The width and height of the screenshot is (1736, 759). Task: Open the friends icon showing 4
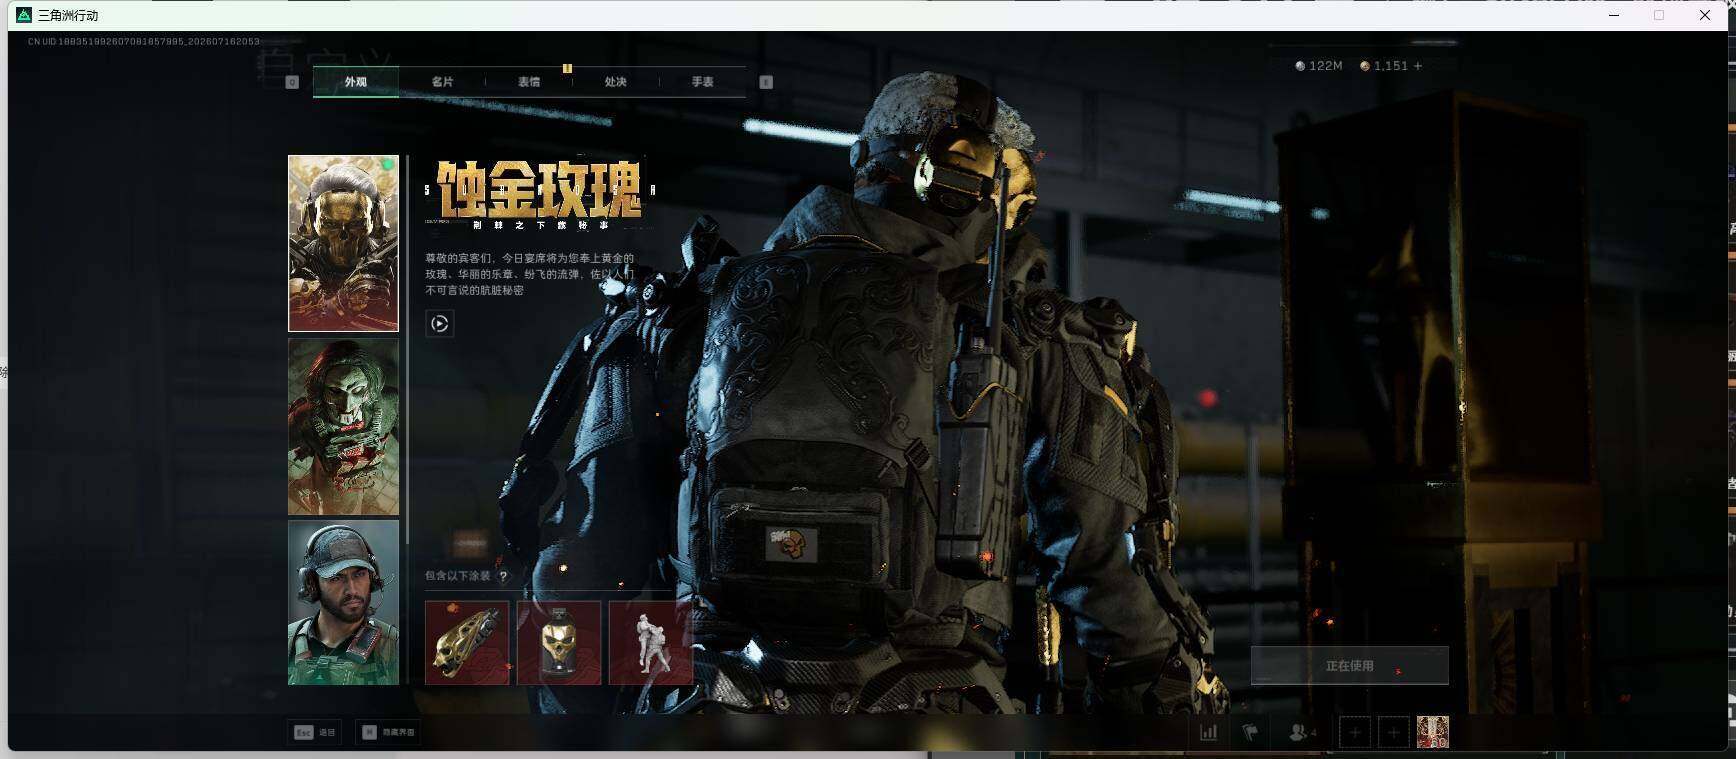coord(1302,732)
